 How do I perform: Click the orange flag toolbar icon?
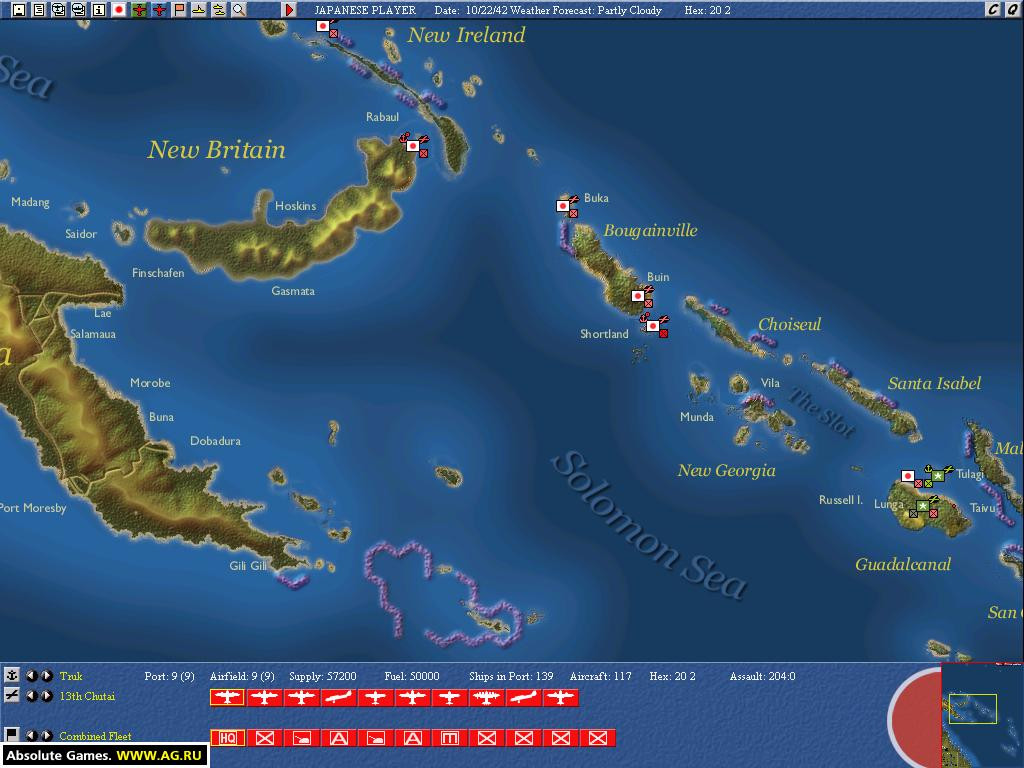179,10
